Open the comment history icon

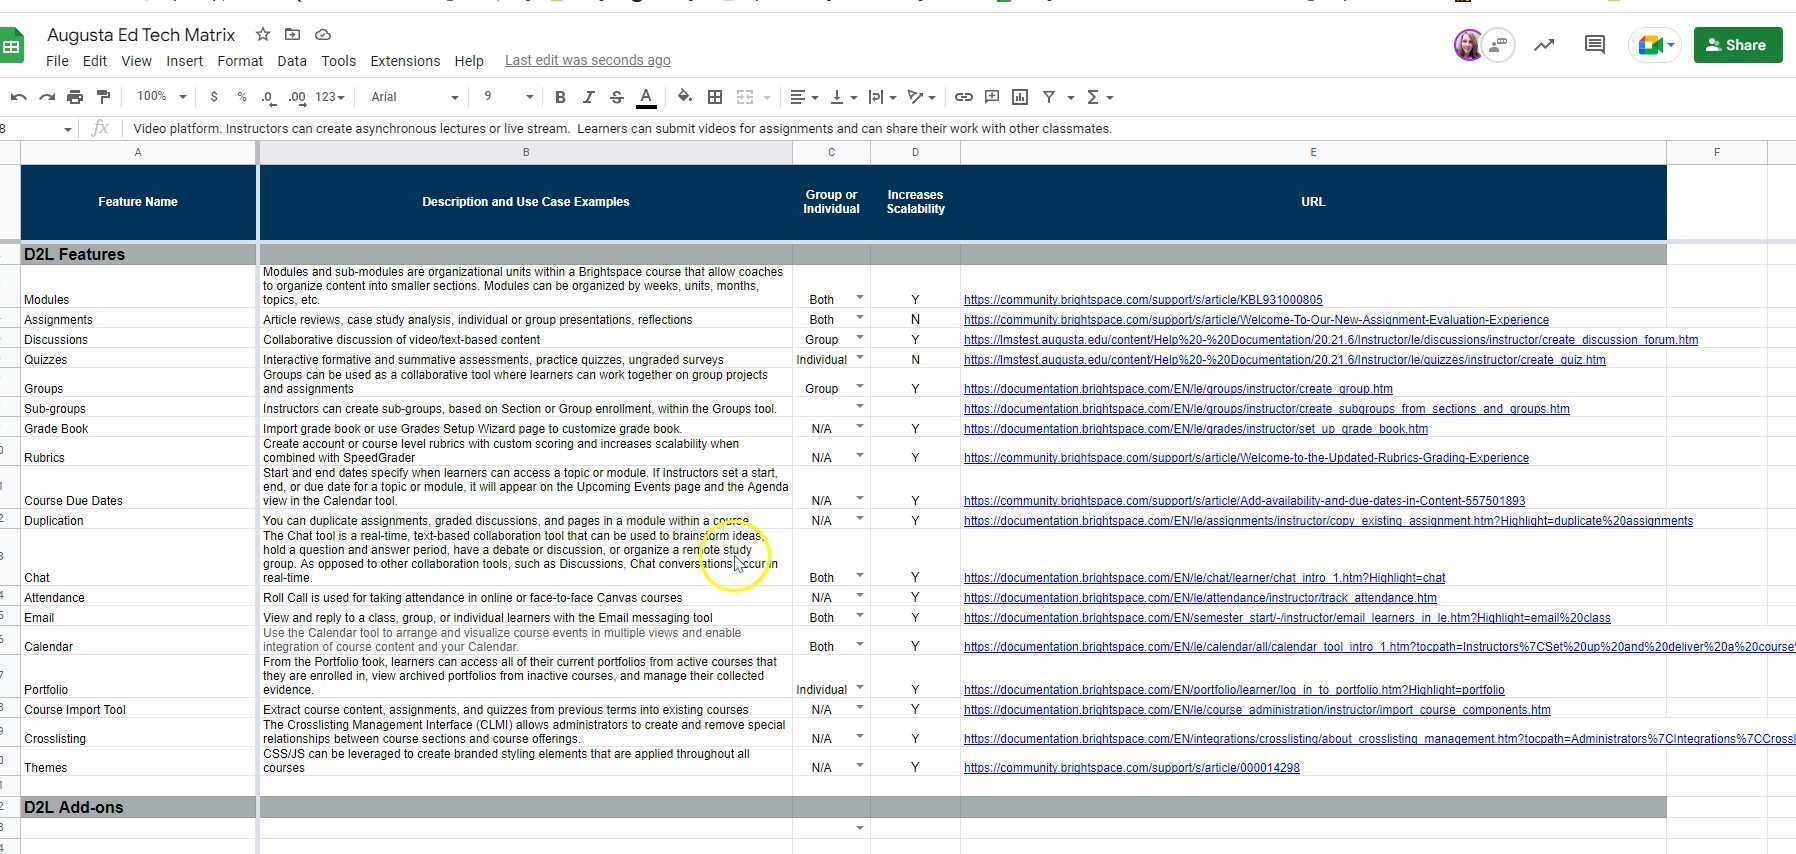[1594, 45]
